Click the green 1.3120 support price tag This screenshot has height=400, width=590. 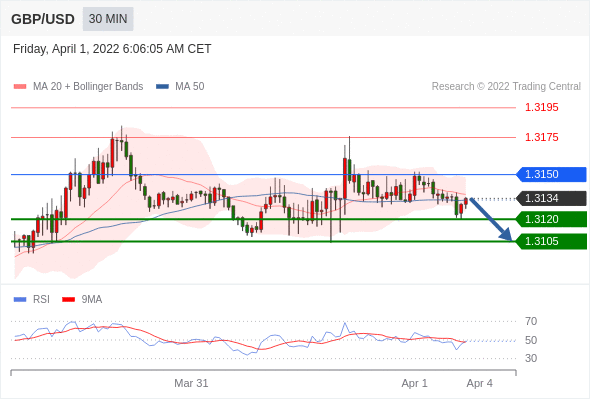pyautogui.click(x=551, y=219)
